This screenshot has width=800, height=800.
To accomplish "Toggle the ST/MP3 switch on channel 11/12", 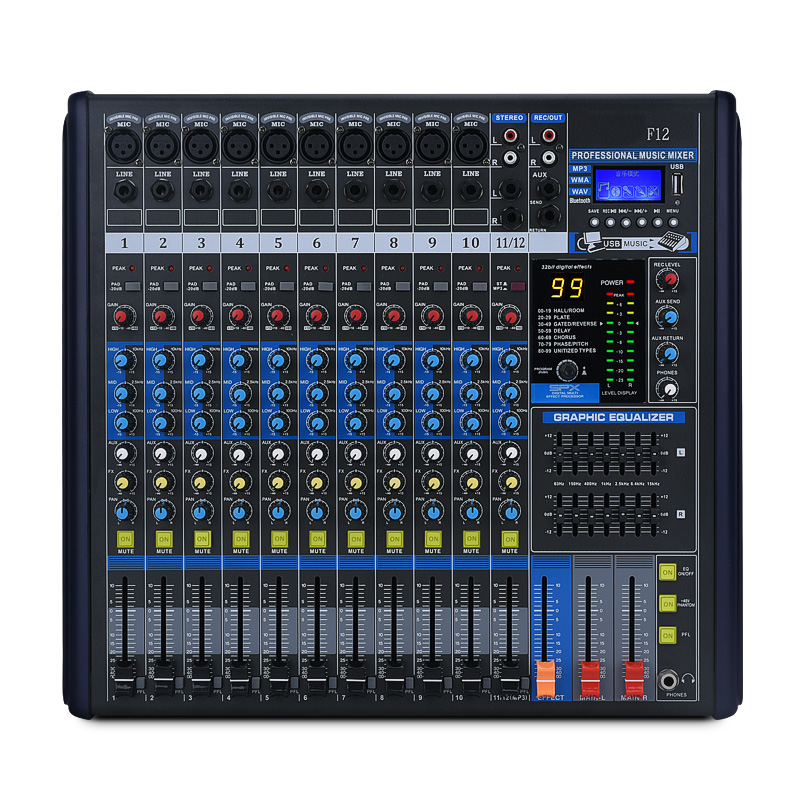I will pyautogui.click(x=517, y=286).
